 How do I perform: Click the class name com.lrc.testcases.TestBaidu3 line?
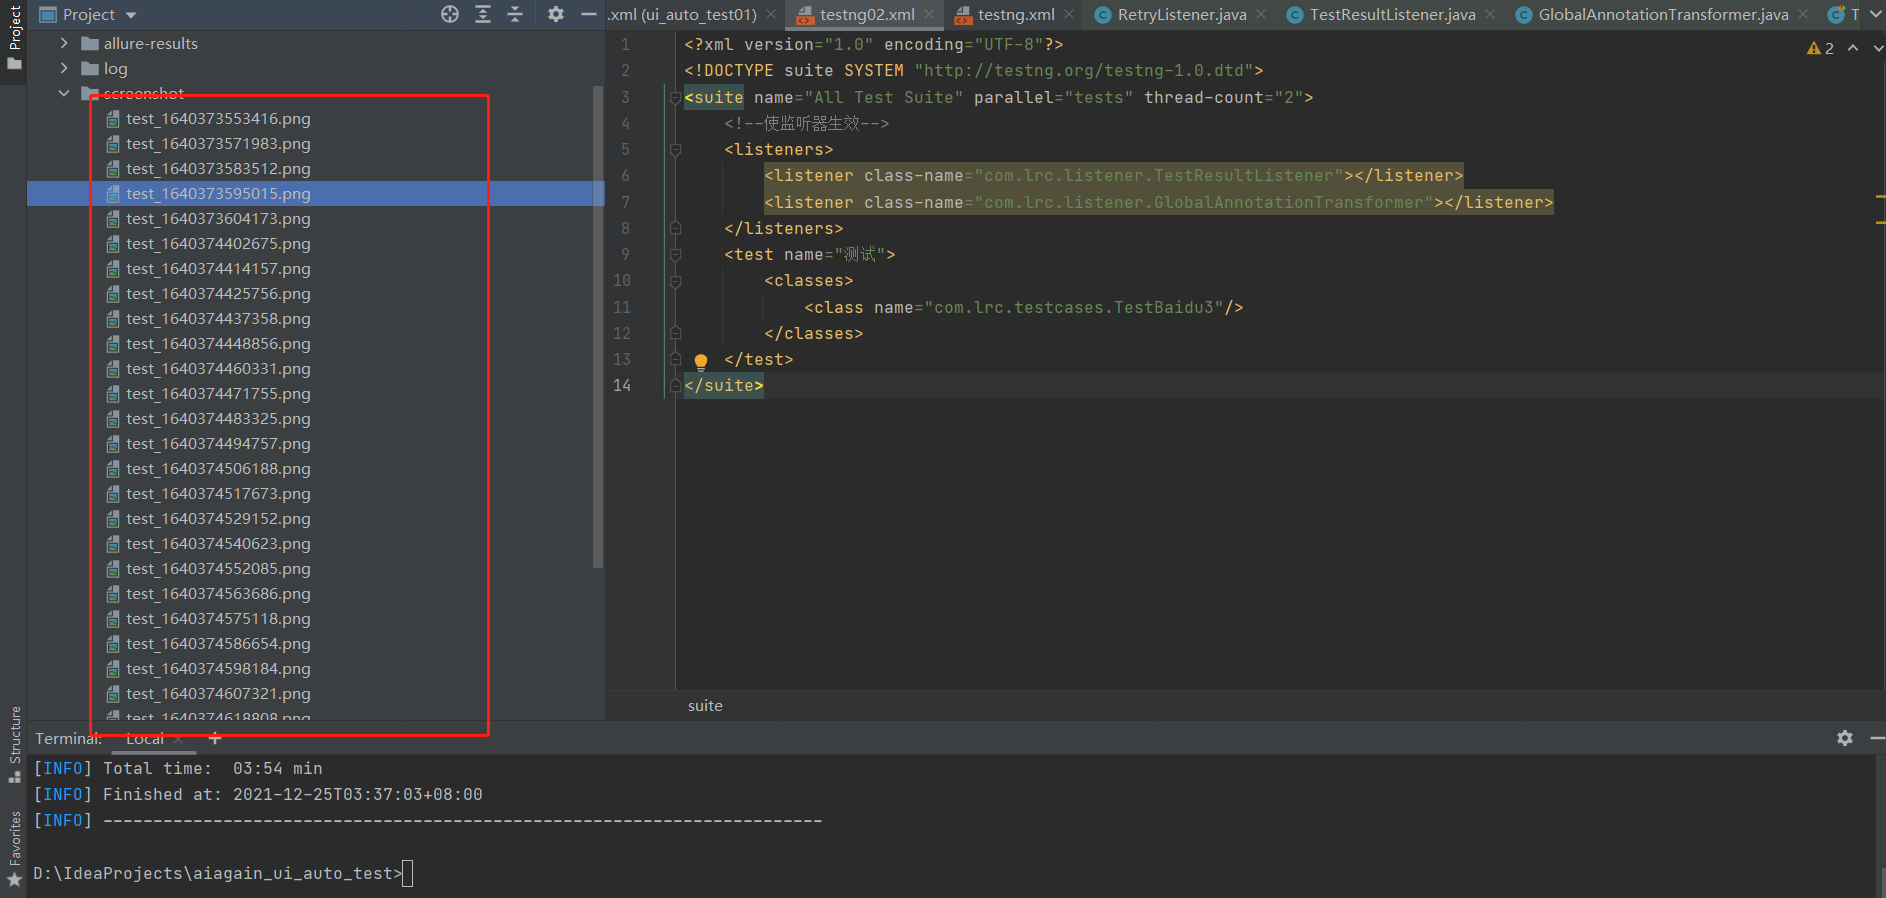[x=1024, y=308]
